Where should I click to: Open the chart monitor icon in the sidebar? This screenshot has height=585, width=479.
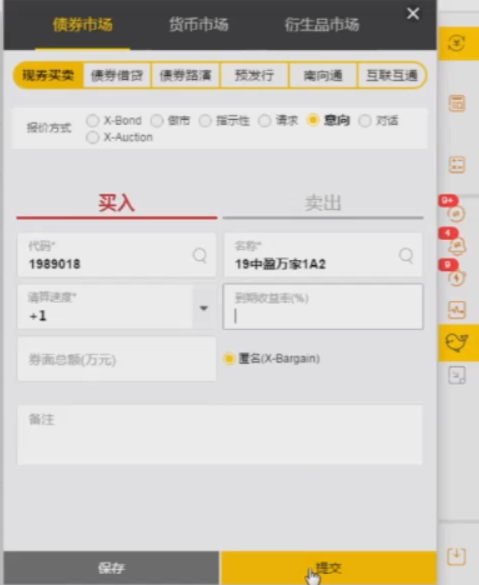tap(457, 310)
